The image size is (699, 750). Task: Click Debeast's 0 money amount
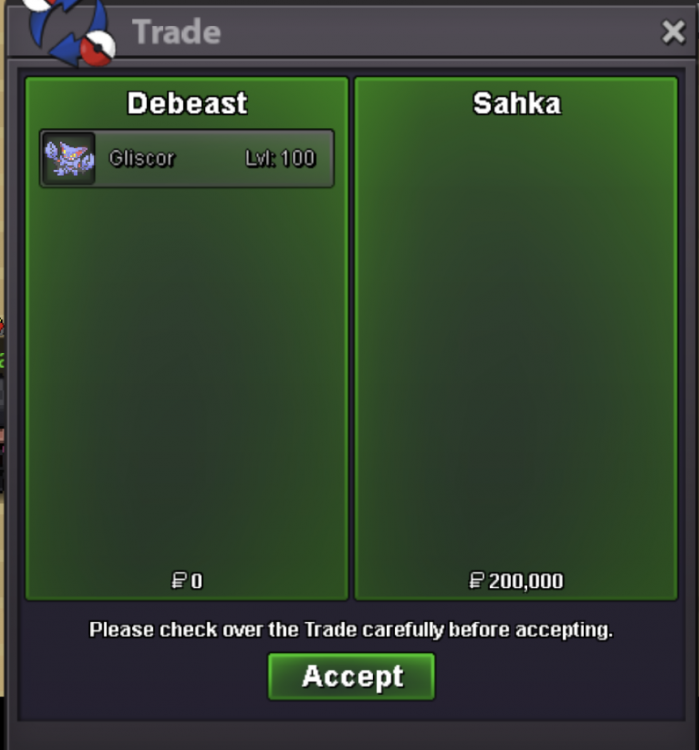(197, 581)
